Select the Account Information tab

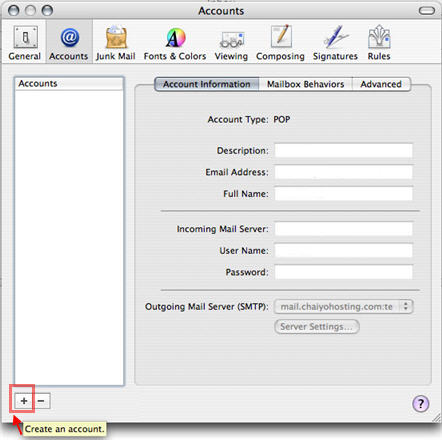207,84
